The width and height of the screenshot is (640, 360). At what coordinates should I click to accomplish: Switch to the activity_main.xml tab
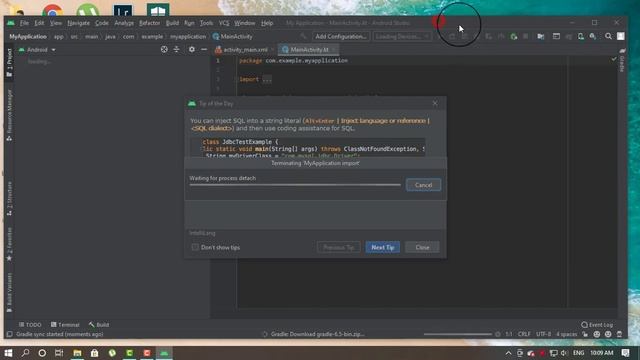tap(245, 49)
